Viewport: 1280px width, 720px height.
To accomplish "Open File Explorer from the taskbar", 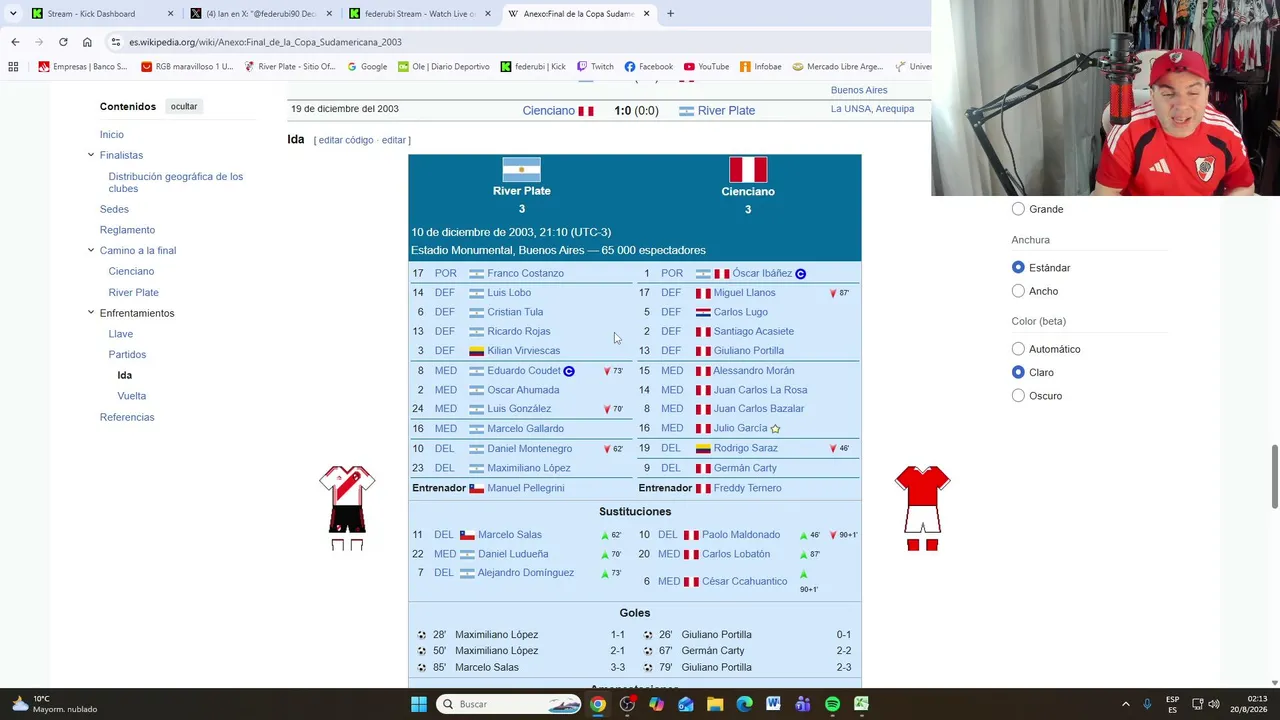I will [x=715, y=704].
